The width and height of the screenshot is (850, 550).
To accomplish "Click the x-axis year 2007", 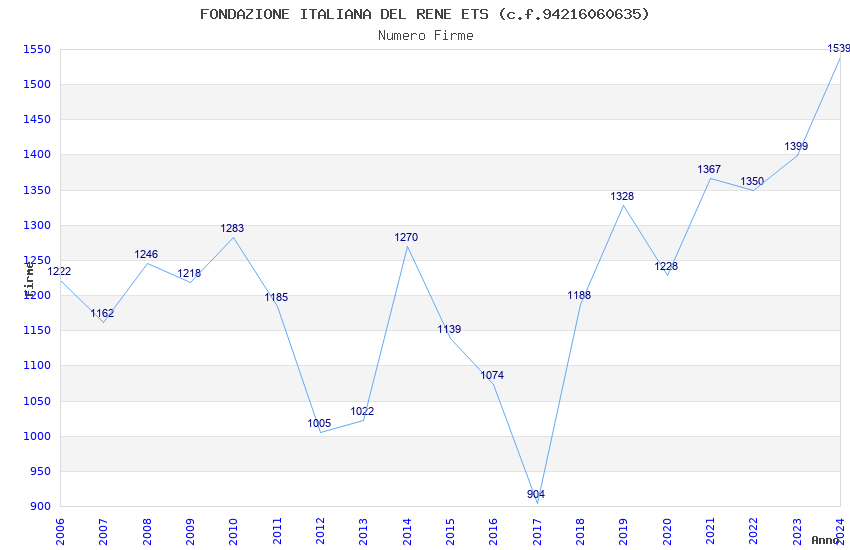I will [x=104, y=532].
